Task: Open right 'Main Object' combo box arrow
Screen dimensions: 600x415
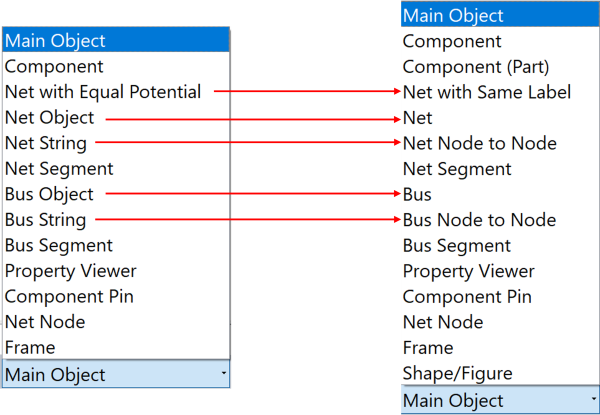Action: click(590, 400)
